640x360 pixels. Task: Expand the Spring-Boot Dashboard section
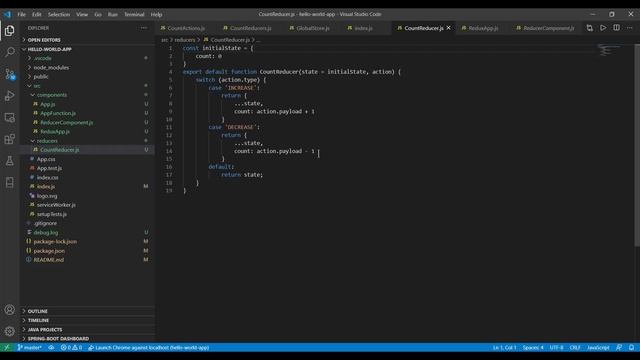(x=58, y=338)
